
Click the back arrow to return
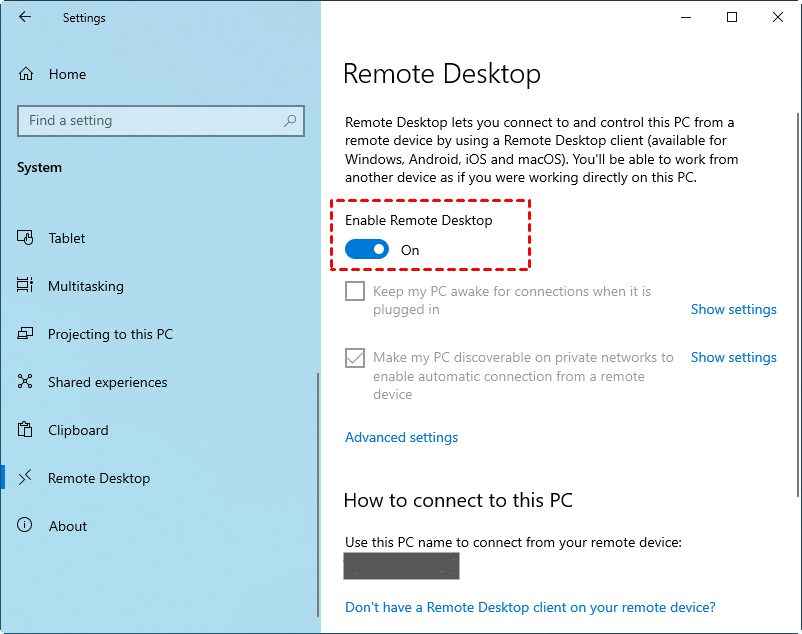pos(24,16)
